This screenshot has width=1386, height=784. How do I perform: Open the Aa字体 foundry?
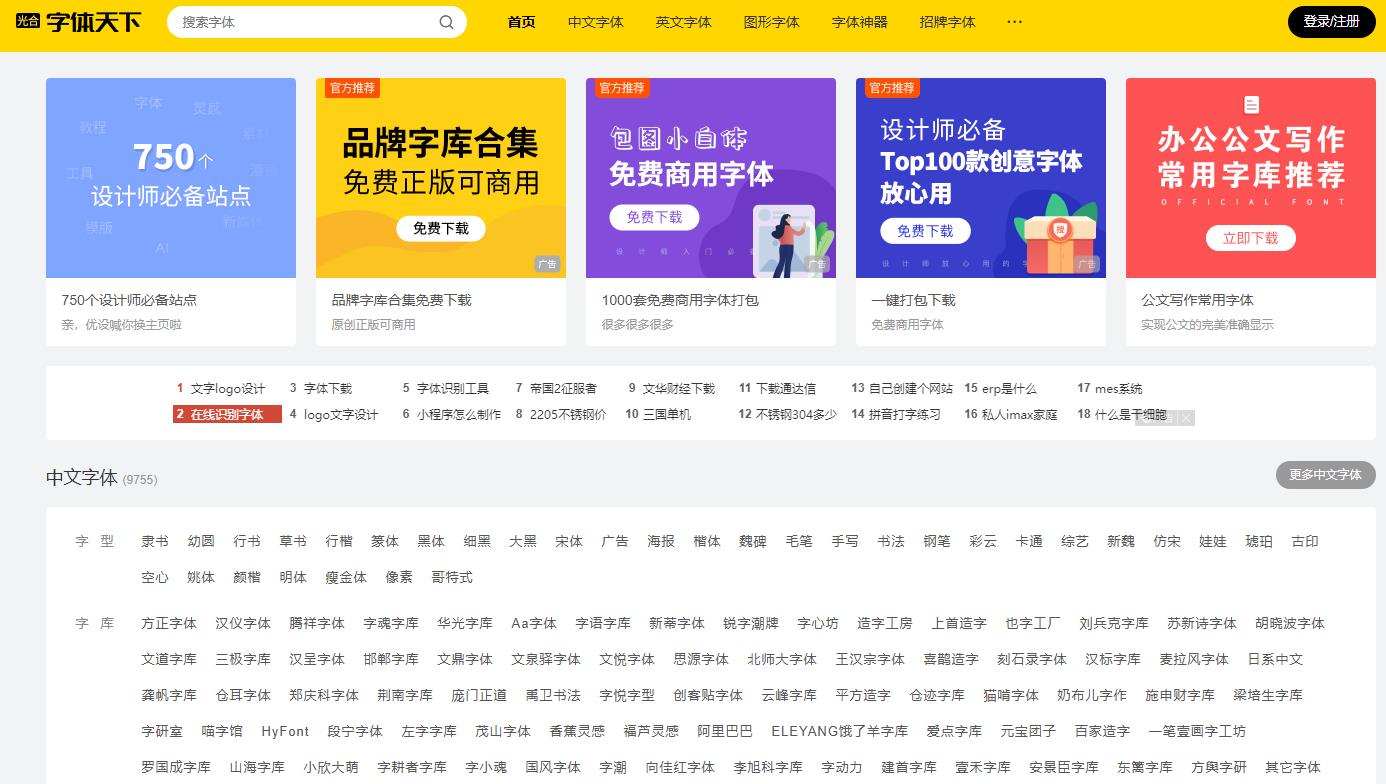pyautogui.click(x=534, y=623)
